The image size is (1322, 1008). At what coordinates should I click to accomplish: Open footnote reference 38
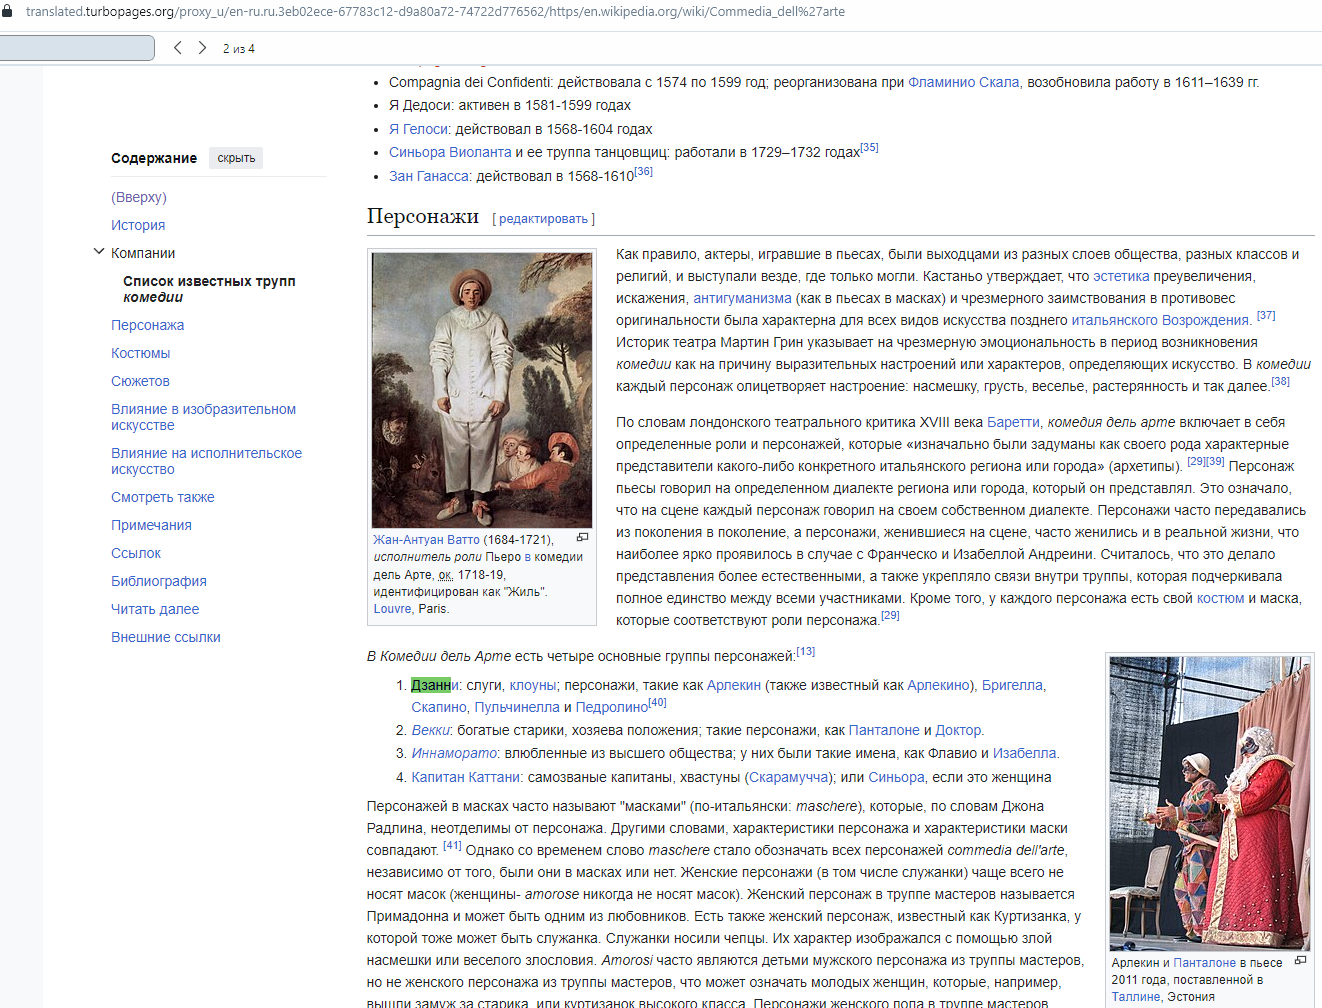[x=1281, y=382]
